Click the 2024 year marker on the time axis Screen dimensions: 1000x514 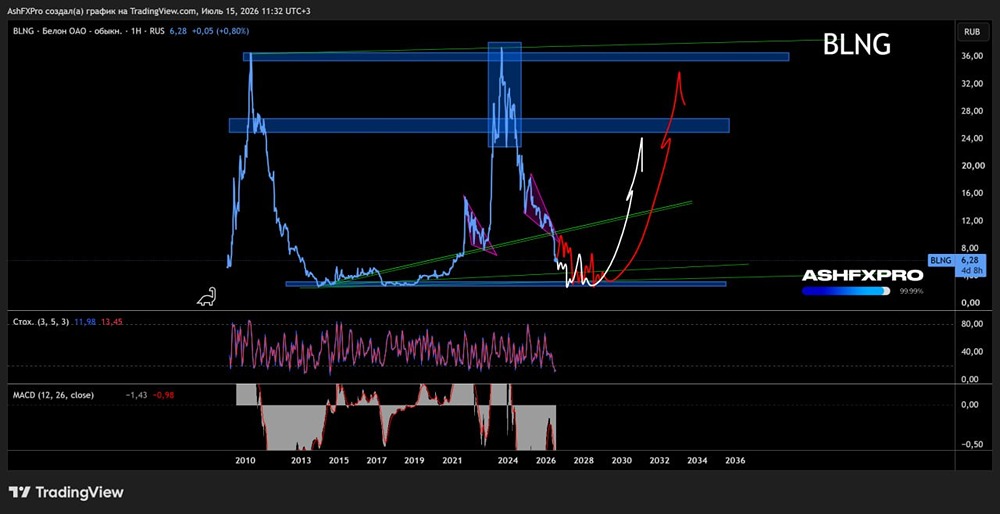tap(508, 460)
